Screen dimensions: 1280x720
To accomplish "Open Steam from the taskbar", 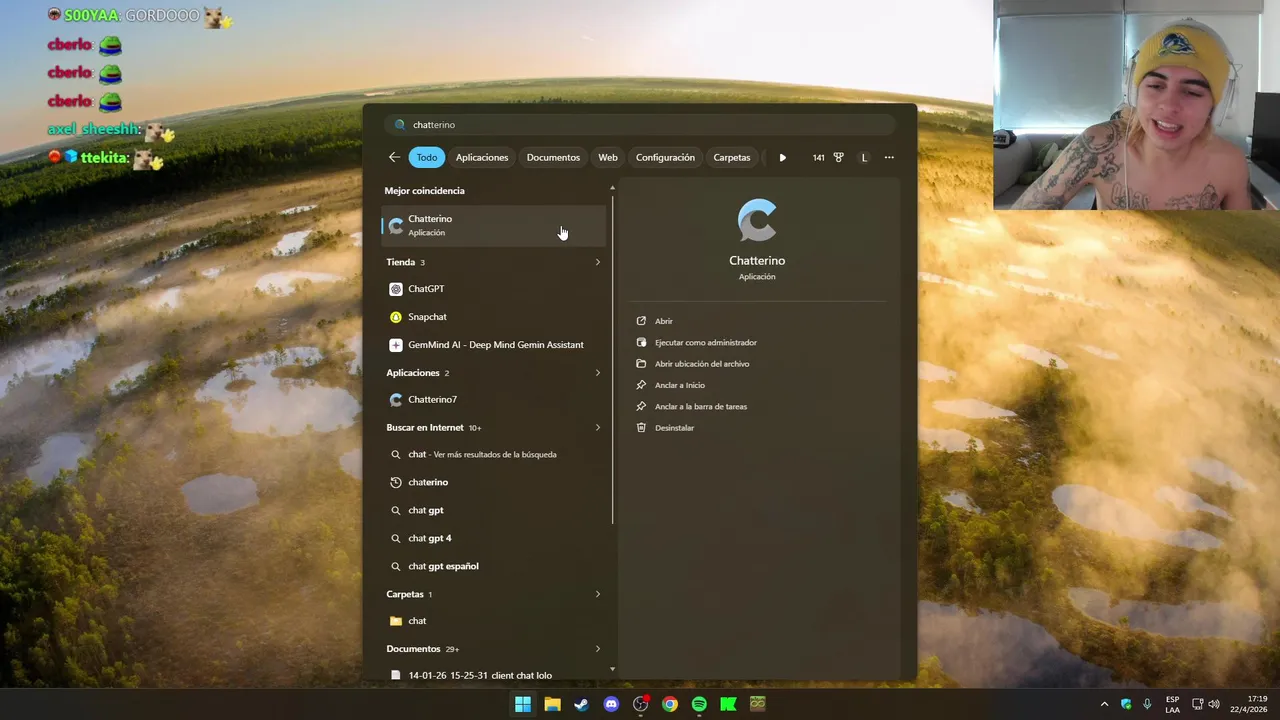I will point(581,704).
